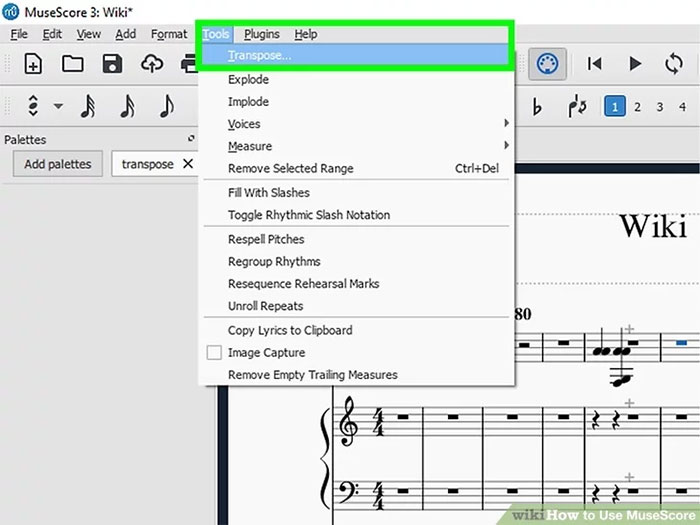The height and width of the screenshot is (525, 700).
Task: Click the Add palettes button
Action: [58, 164]
